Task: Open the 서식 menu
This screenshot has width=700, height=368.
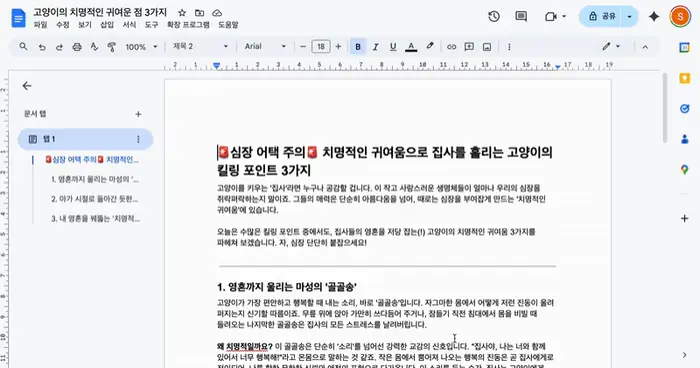Action: [x=129, y=25]
